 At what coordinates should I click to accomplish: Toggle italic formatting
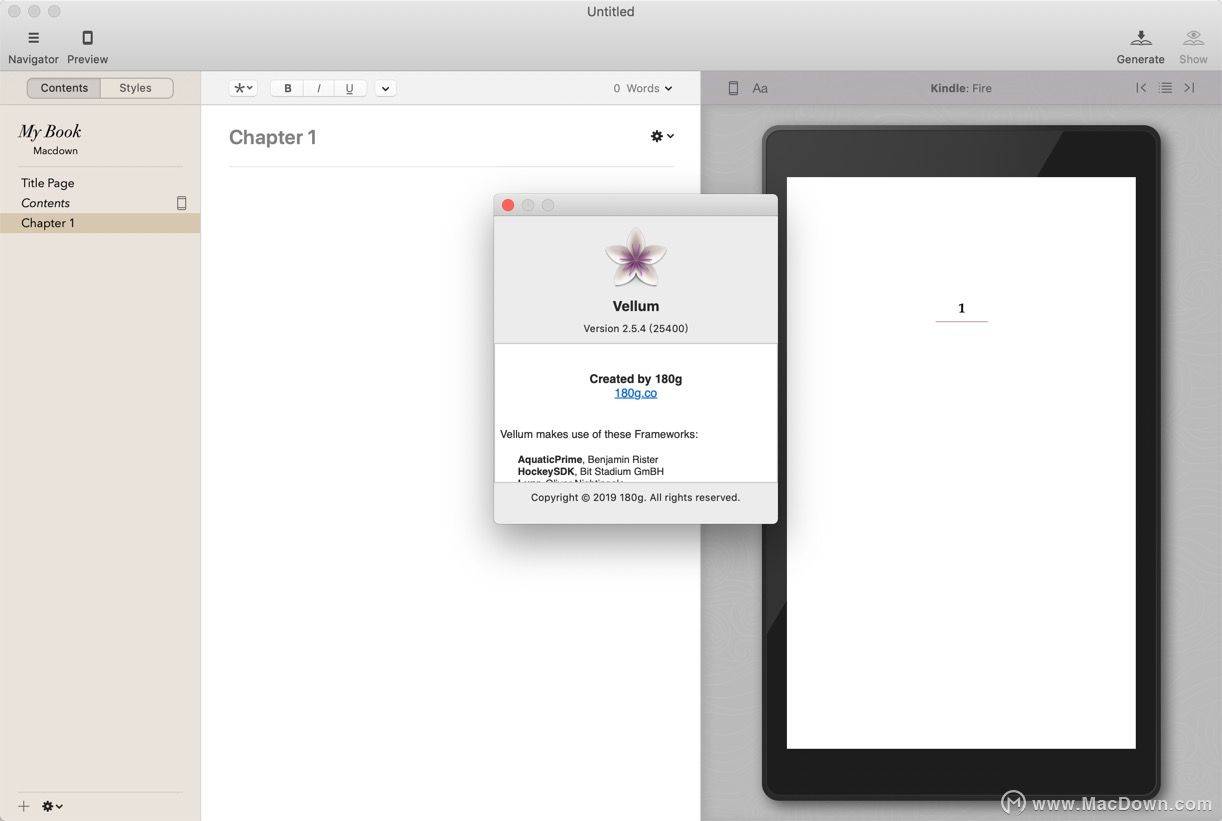pyautogui.click(x=319, y=88)
